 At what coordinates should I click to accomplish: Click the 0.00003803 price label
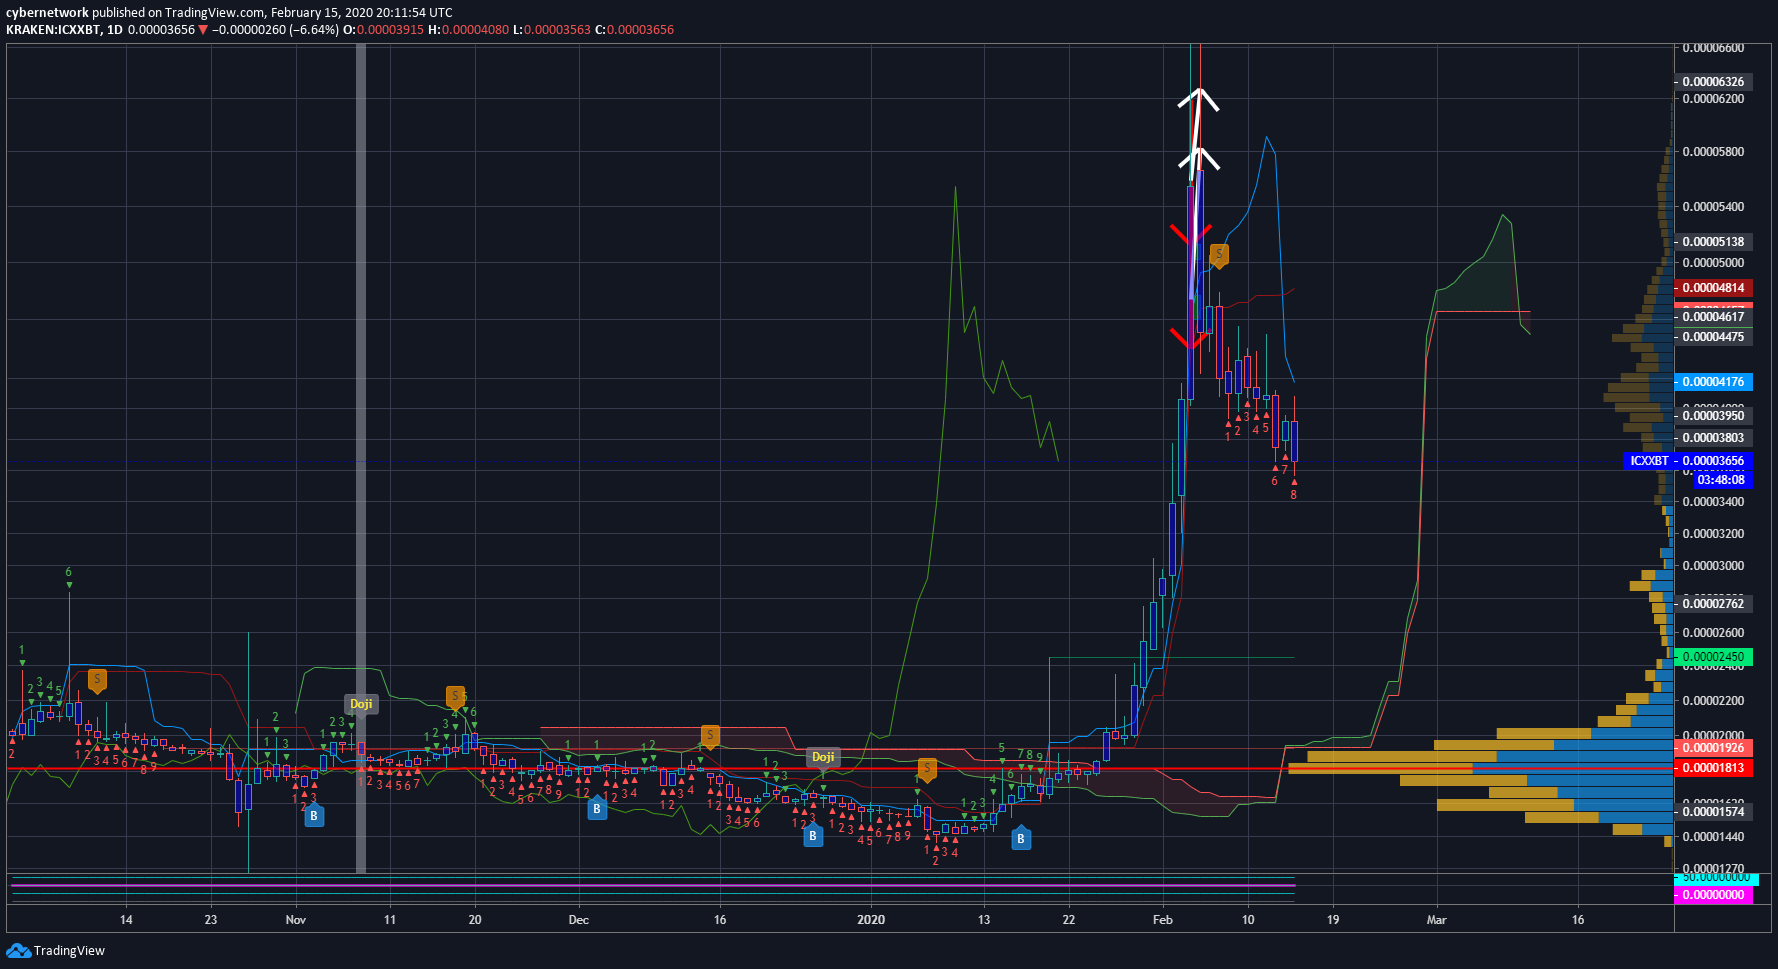(x=1713, y=438)
